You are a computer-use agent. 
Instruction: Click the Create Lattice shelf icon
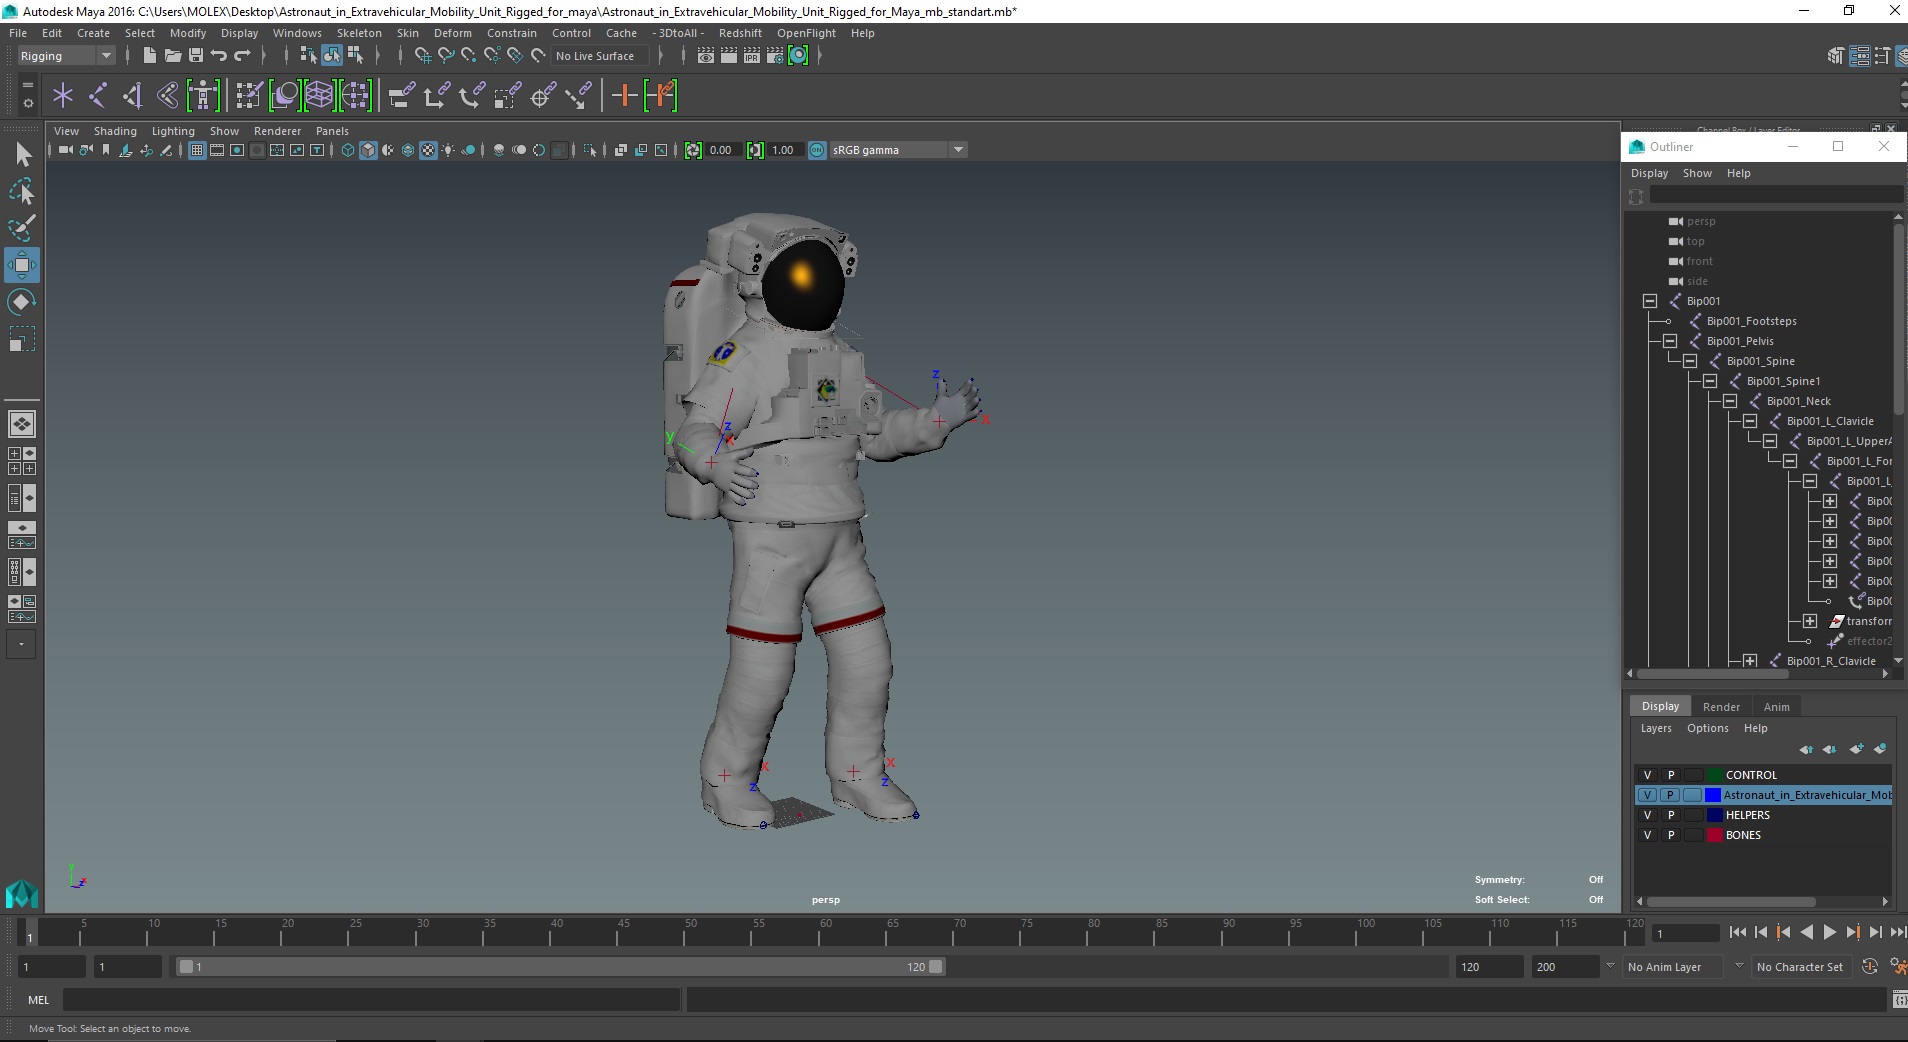click(x=319, y=96)
